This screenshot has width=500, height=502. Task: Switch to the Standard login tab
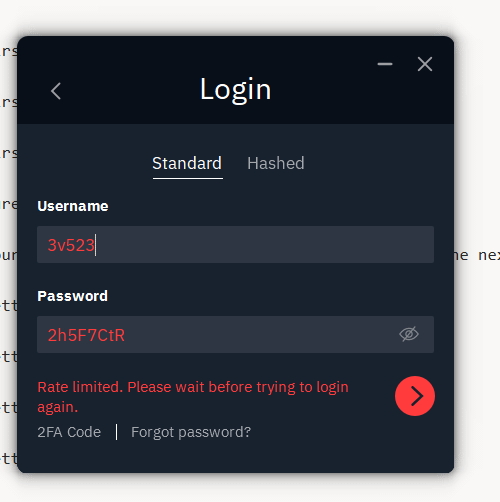[x=187, y=163]
